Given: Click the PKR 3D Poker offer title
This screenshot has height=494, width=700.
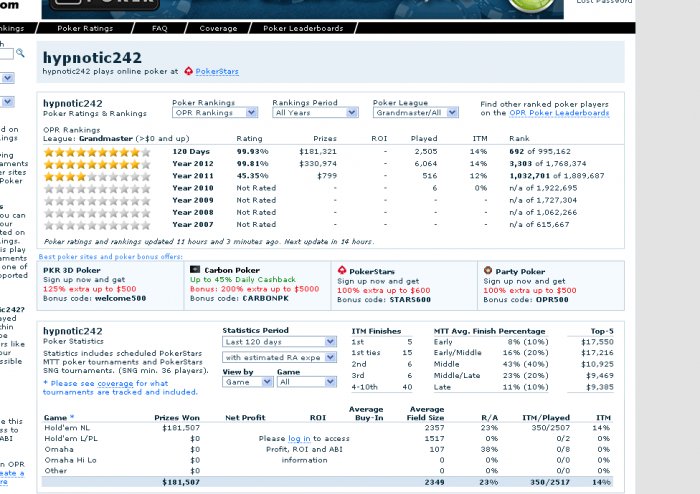Looking at the screenshot, I should (x=72, y=270).
